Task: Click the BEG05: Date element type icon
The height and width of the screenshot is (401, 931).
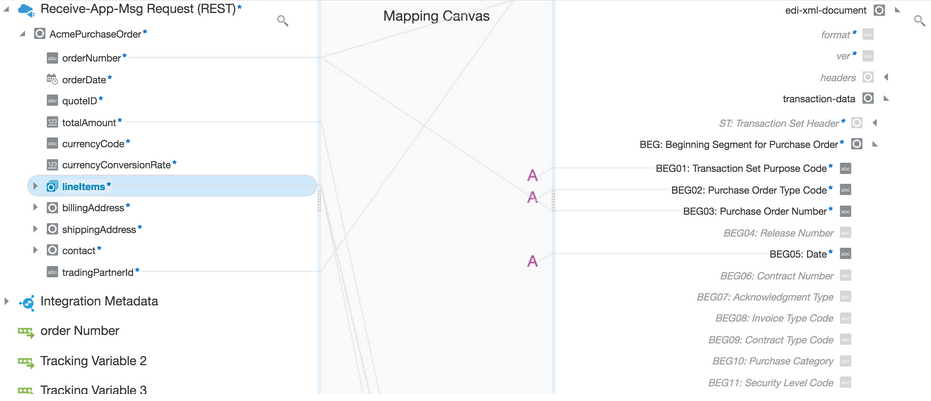Action: (845, 254)
